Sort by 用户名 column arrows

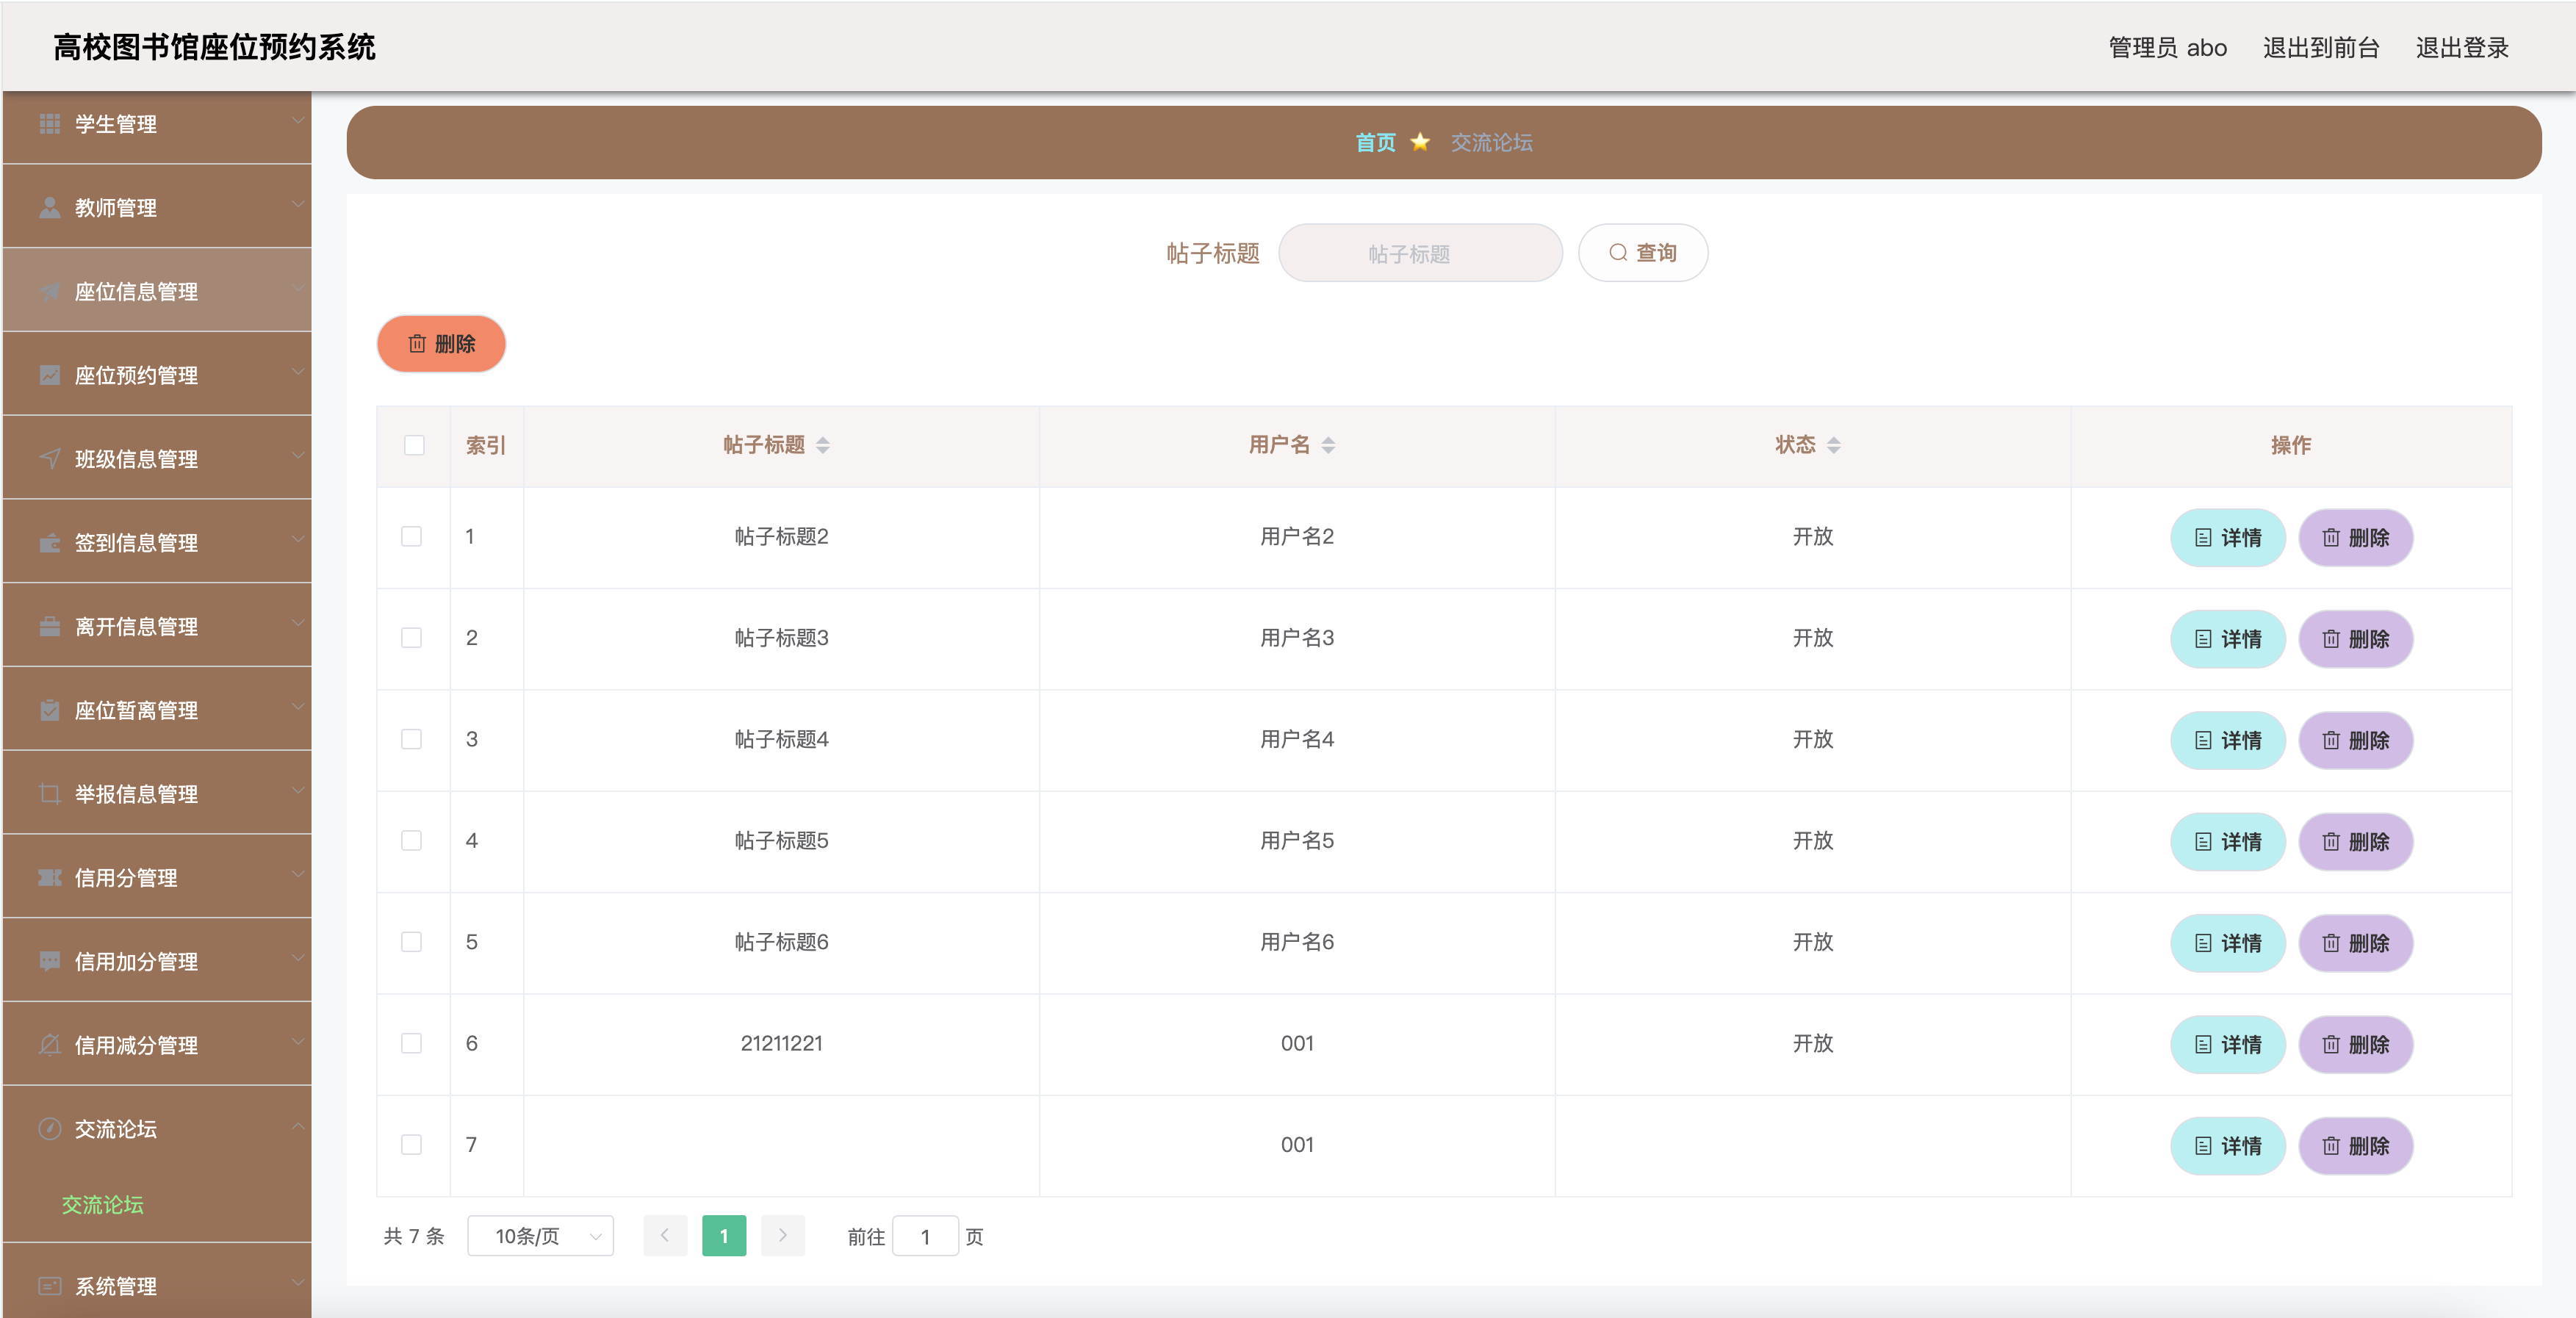tap(1328, 445)
